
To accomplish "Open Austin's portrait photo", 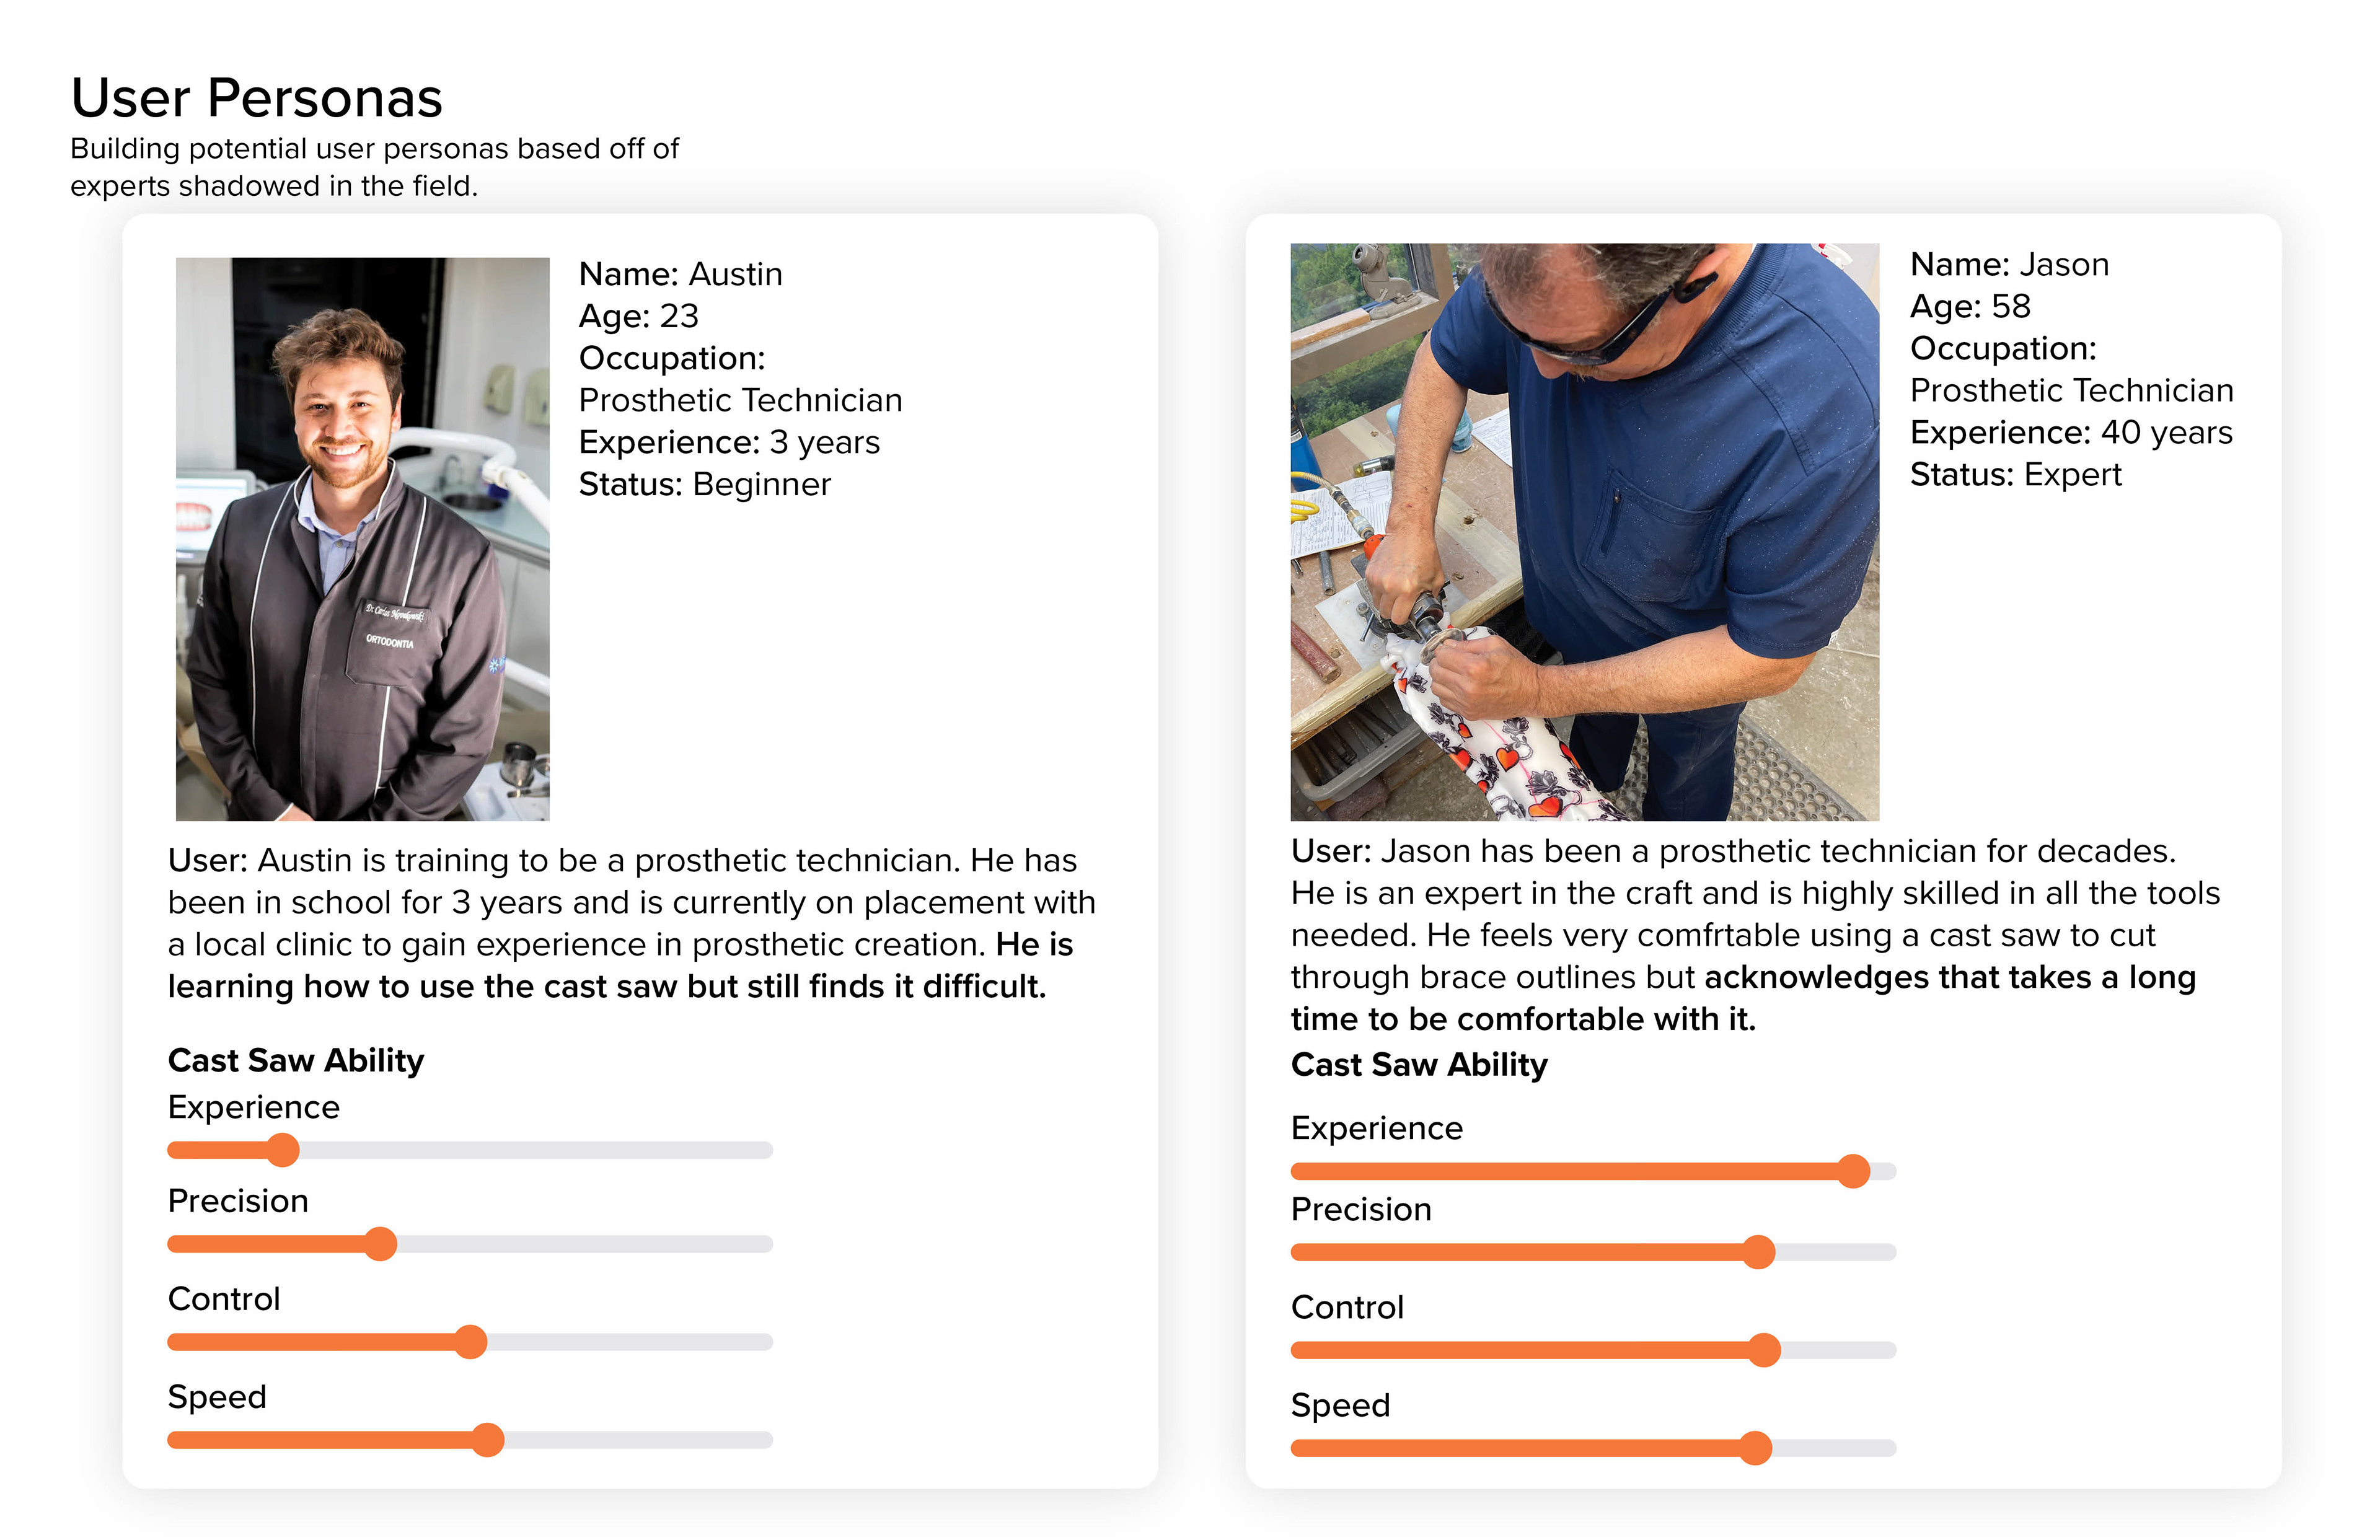I will coord(362,539).
